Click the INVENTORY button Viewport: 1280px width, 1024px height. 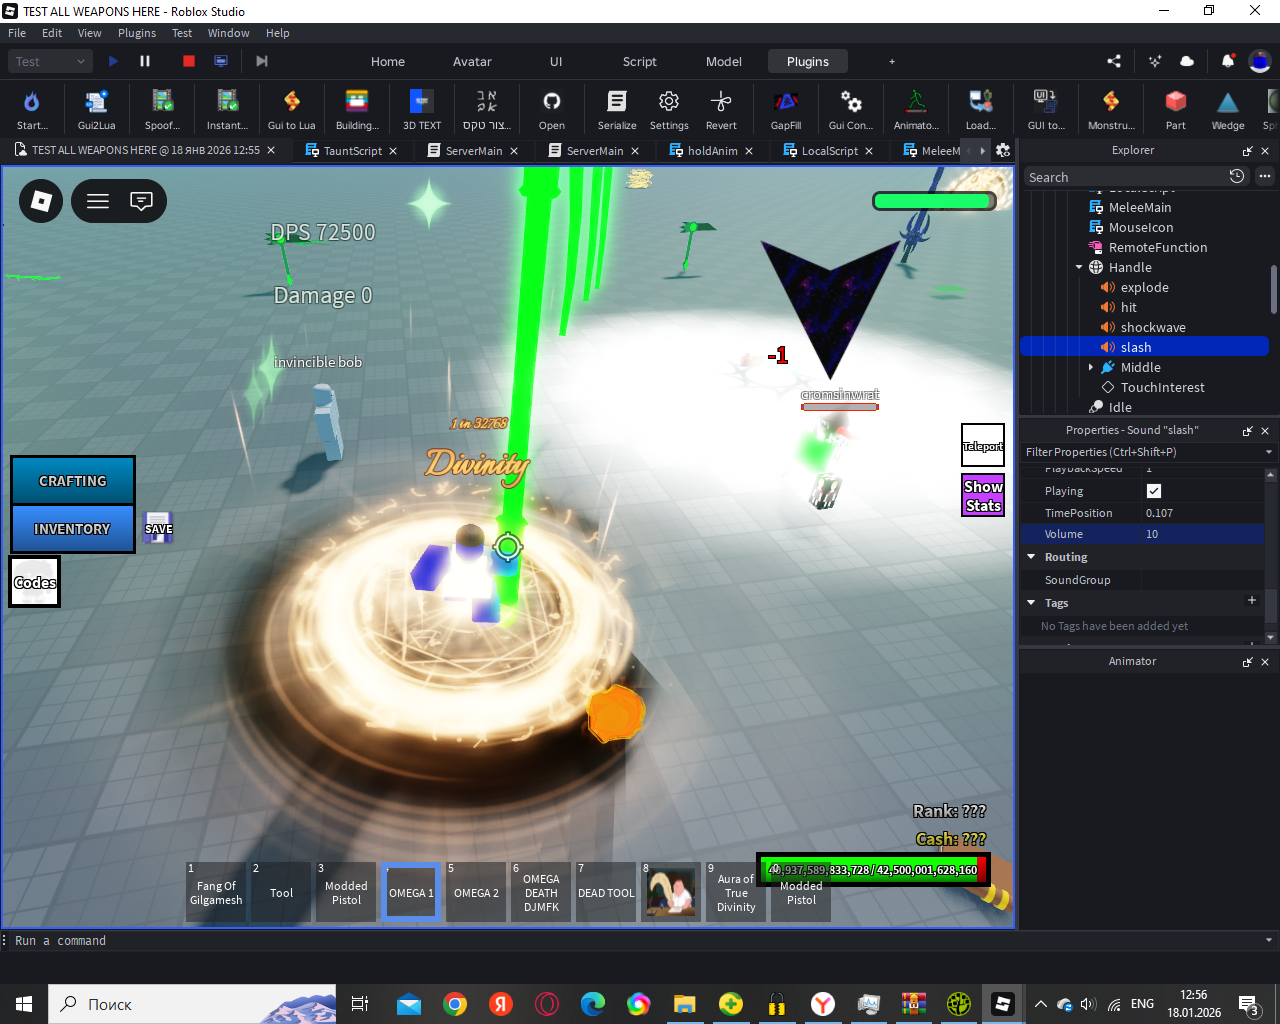(x=72, y=529)
